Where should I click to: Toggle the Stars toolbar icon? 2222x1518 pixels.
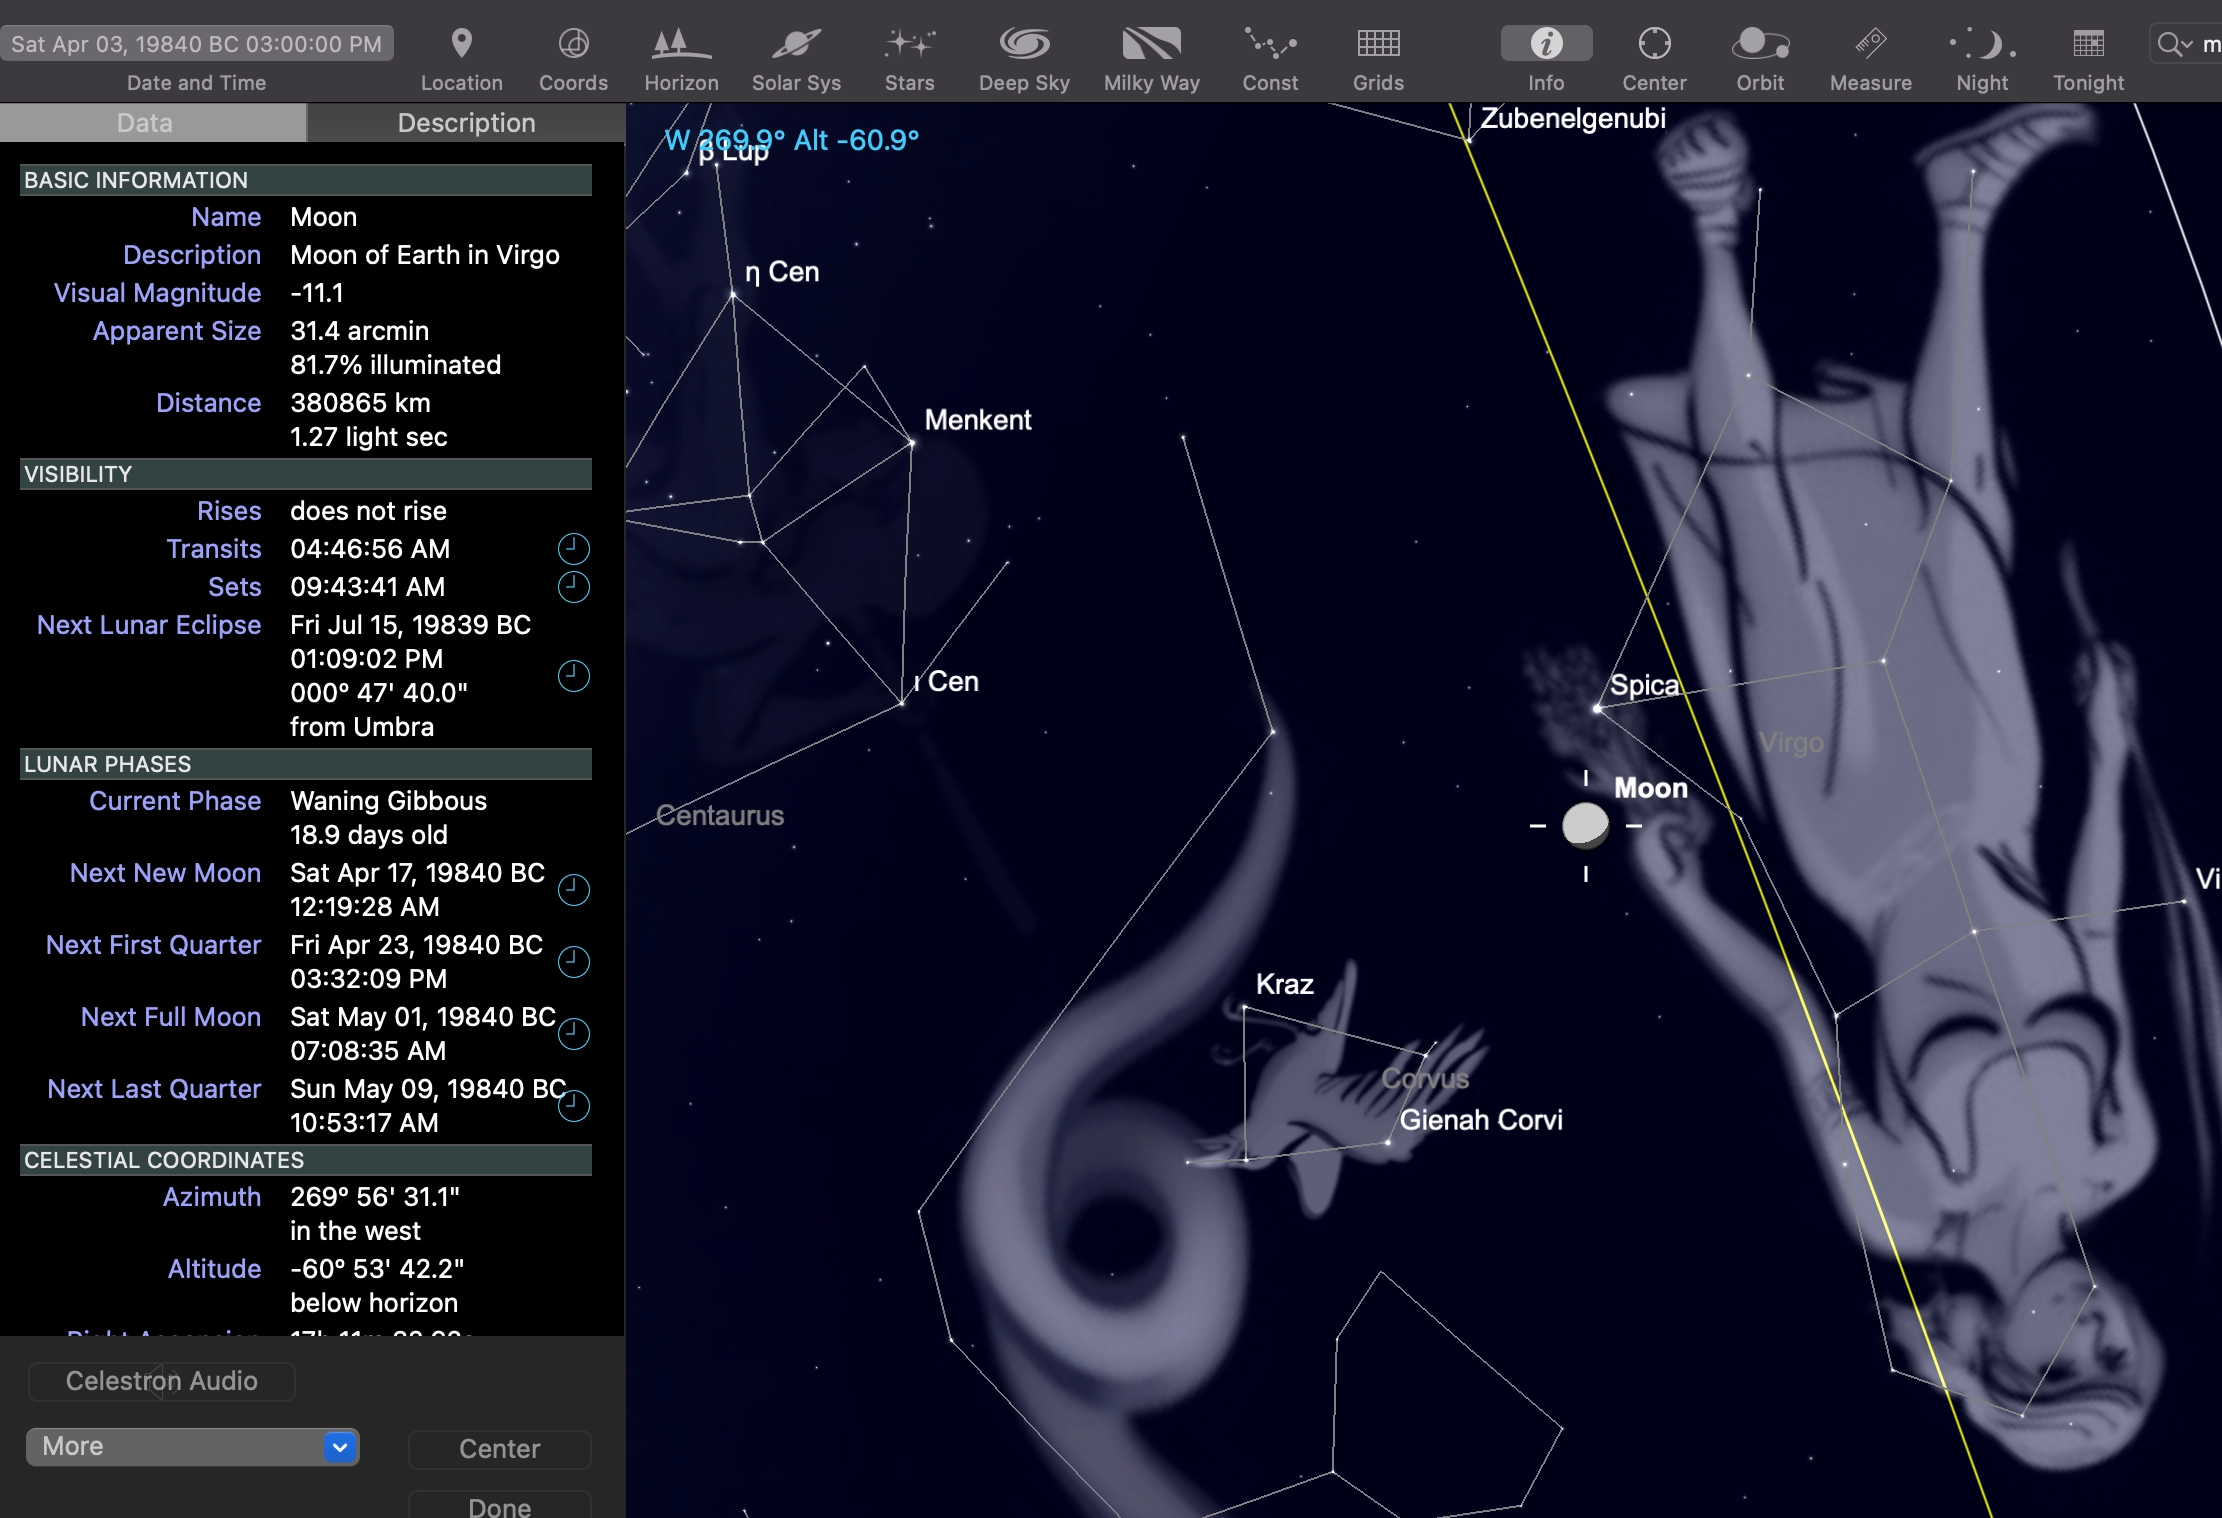909,44
